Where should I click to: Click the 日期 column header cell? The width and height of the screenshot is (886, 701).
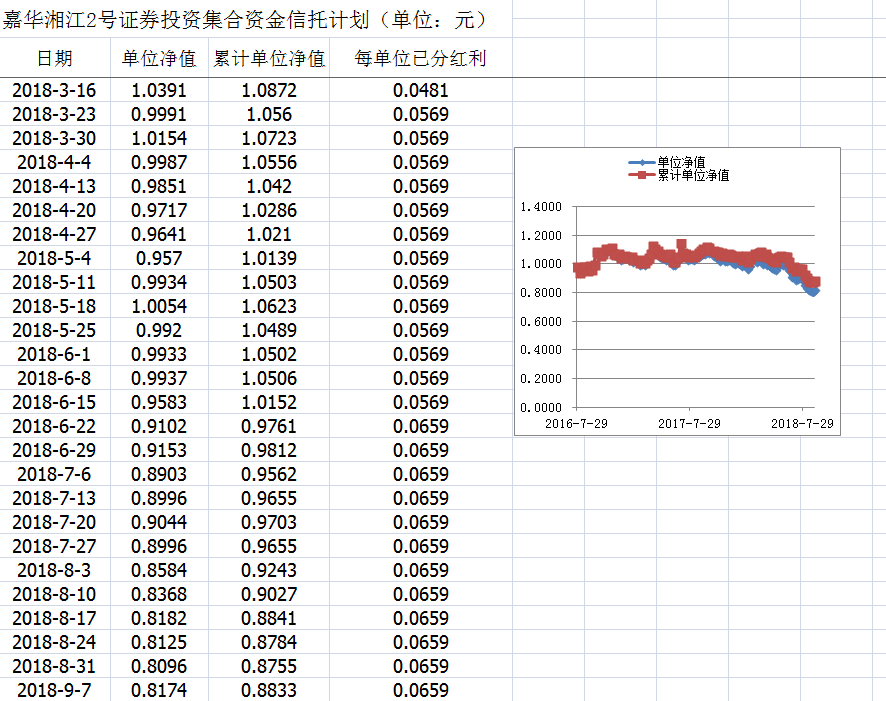55,58
